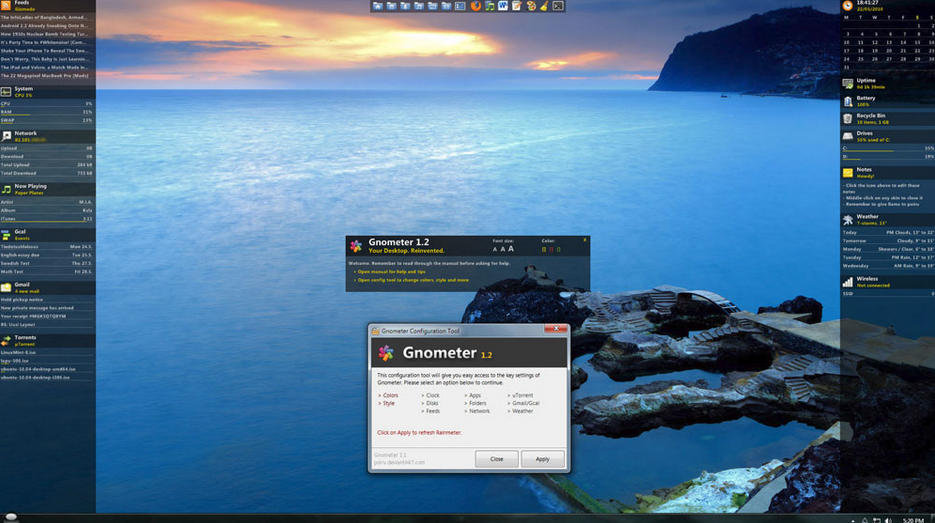Open email 'Hold pickup notice'
The width and height of the screenshot is (935, 523).
(22, 299)
